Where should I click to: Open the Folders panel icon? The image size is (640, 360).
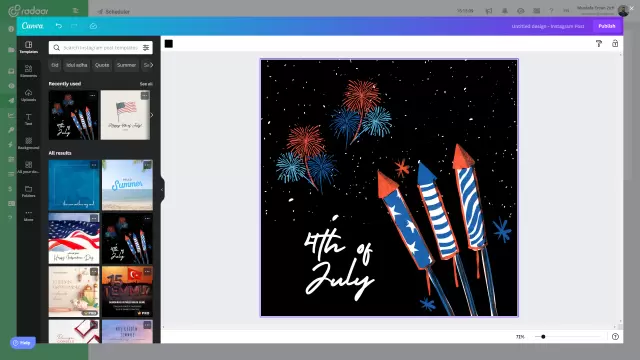[x=29, y=191]
